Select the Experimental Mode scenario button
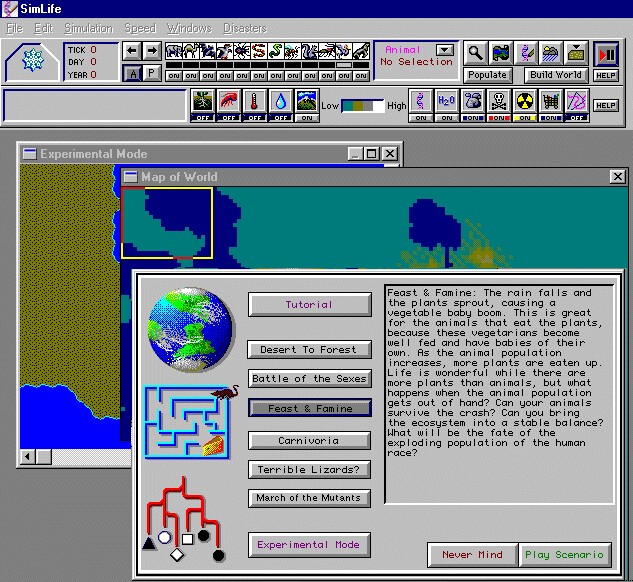633x582 pixels. coord(309,544)
